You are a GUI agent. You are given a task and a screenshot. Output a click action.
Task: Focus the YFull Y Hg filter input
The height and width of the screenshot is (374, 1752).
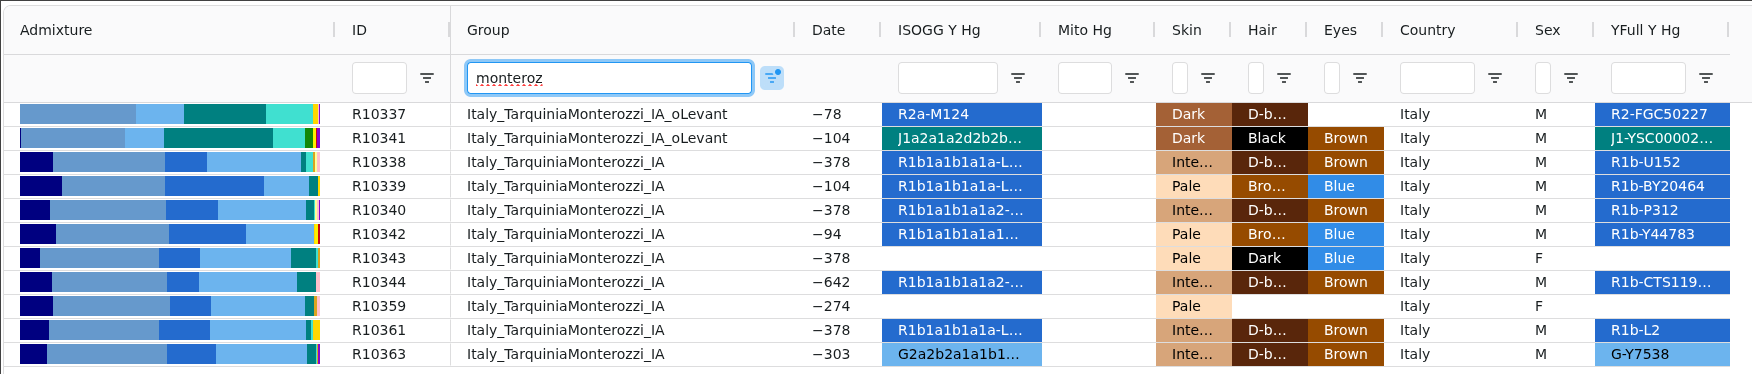pyautogui.click(x=1648, y=78)
